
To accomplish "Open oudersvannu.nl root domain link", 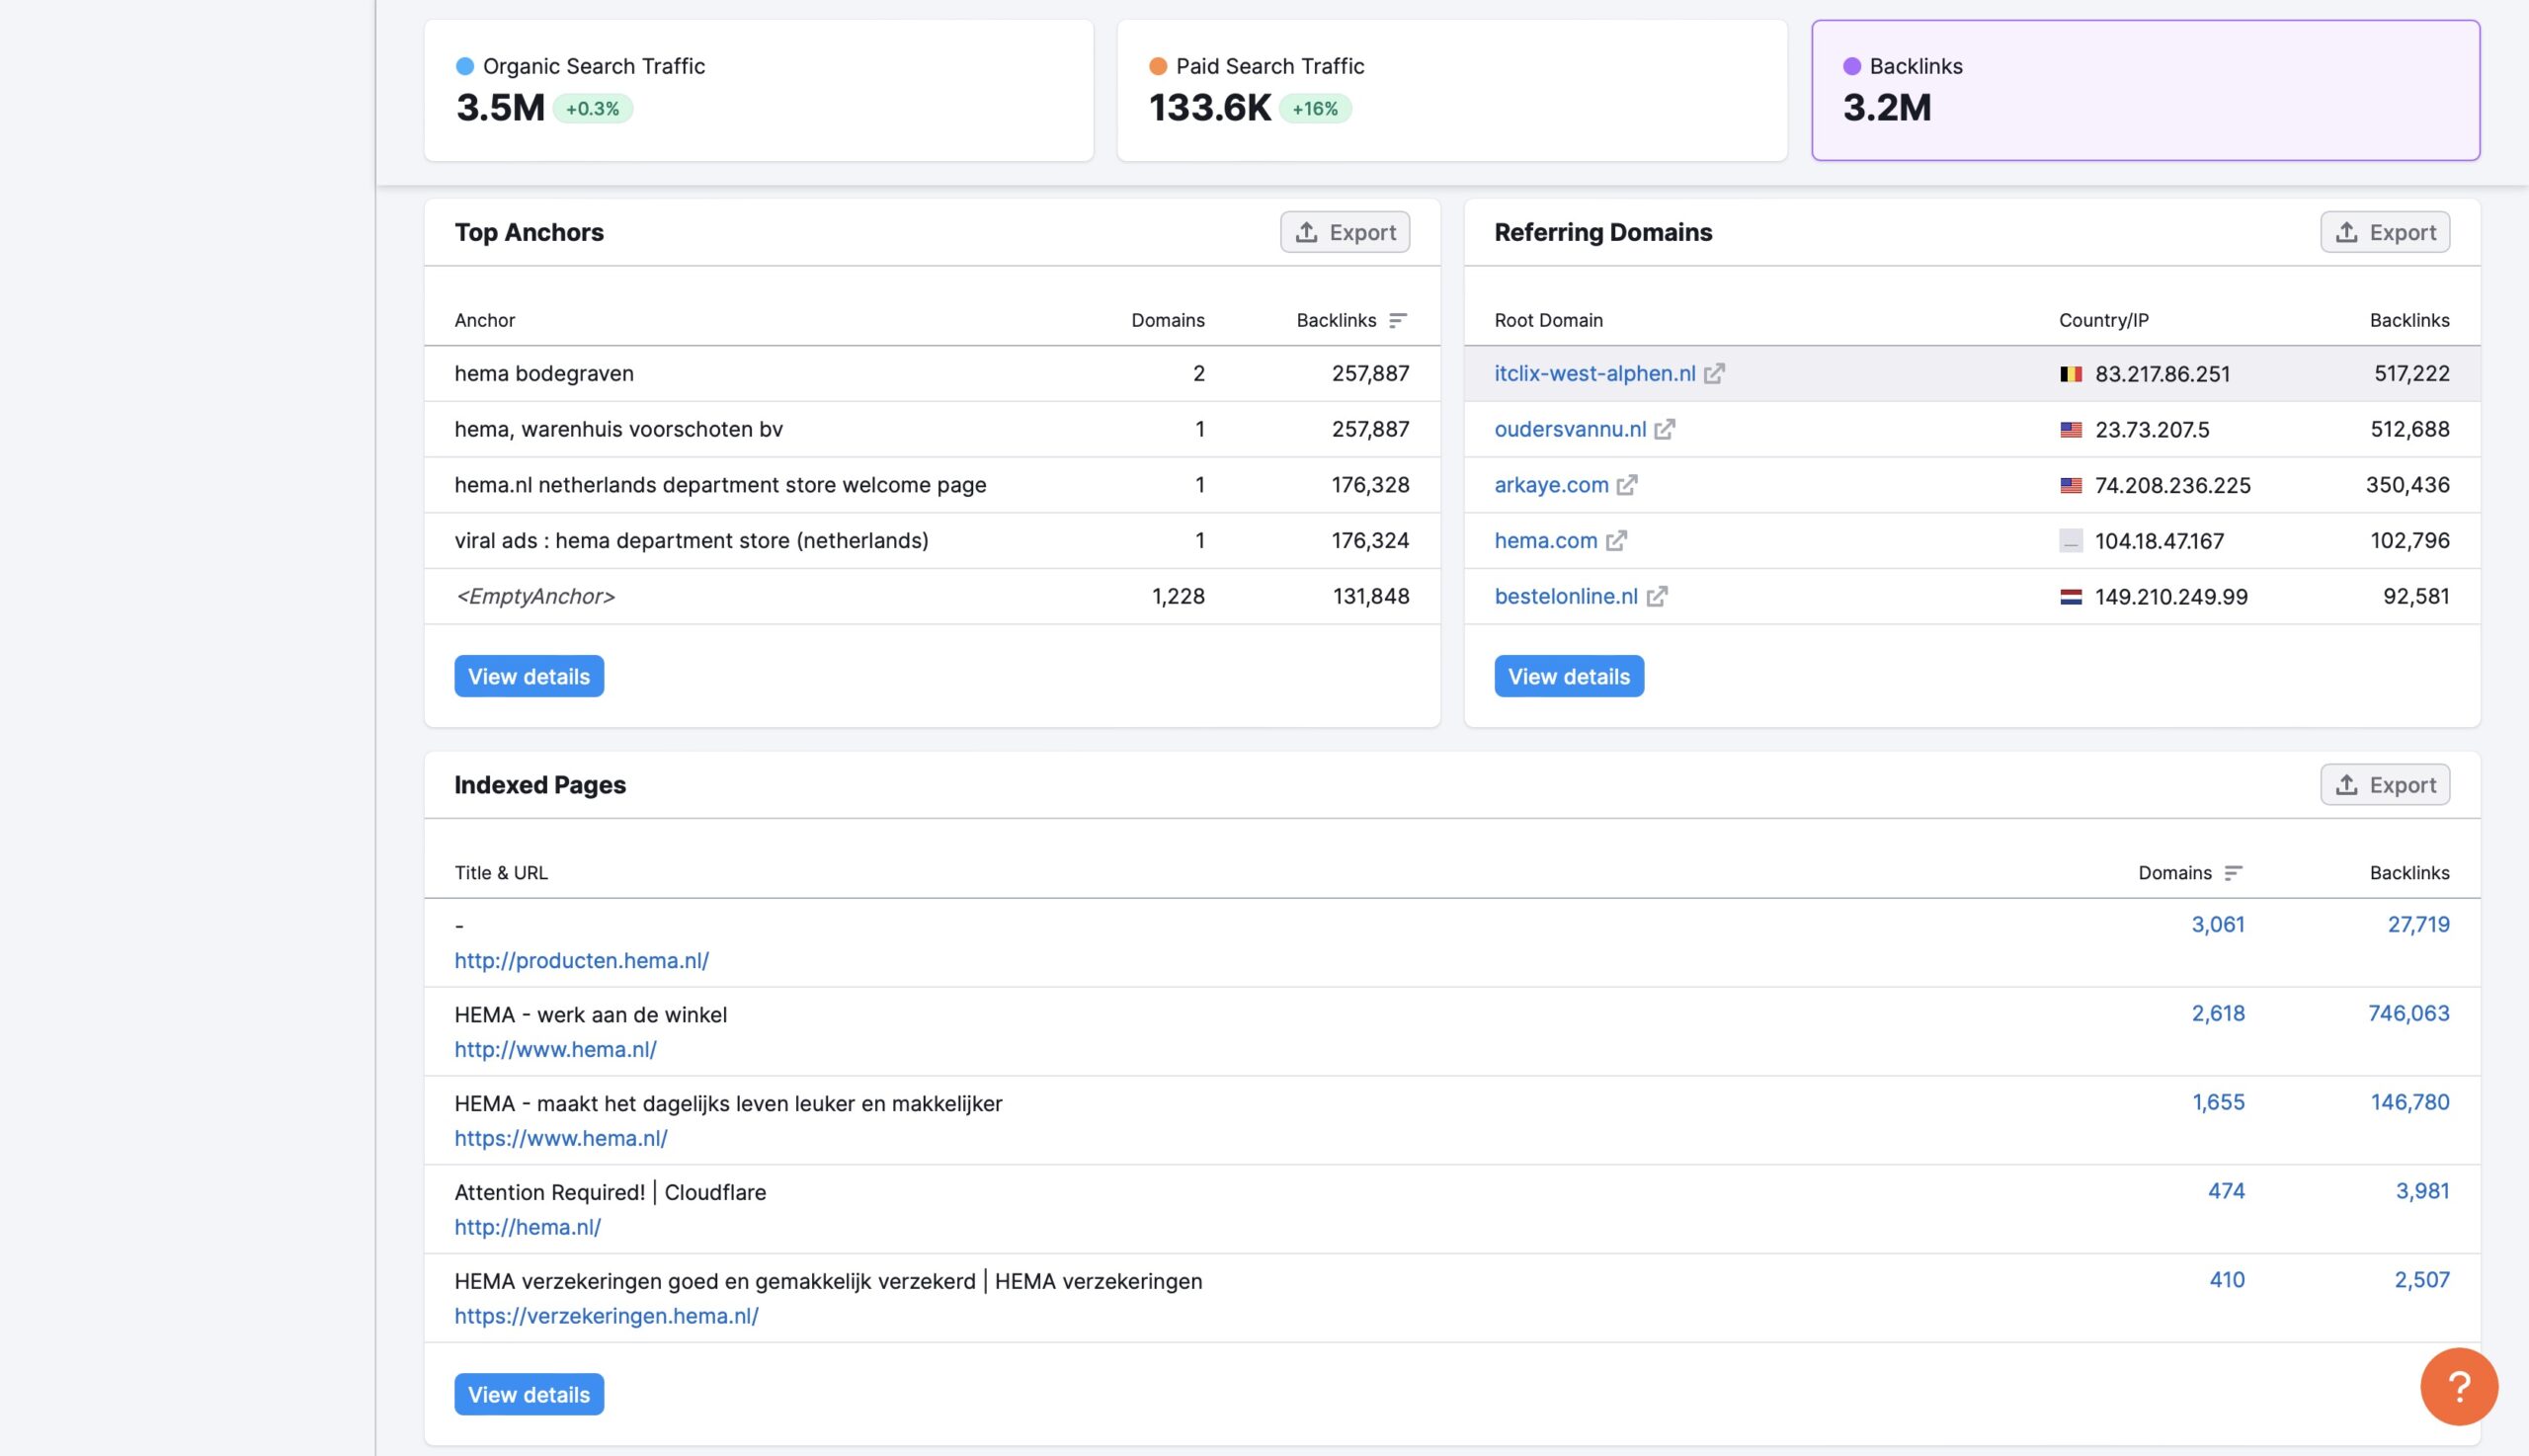I will (x=1570, y=429).
